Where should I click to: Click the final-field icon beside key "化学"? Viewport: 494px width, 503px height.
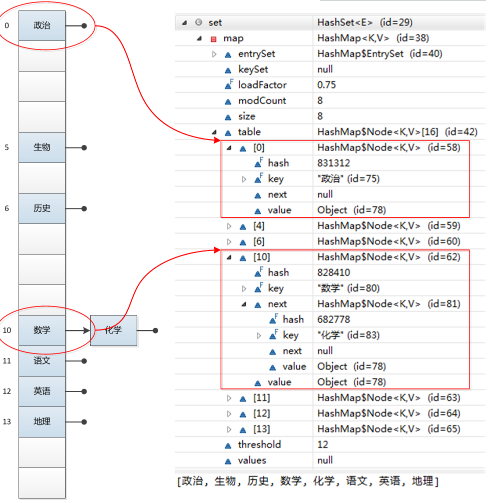point(273,335)
